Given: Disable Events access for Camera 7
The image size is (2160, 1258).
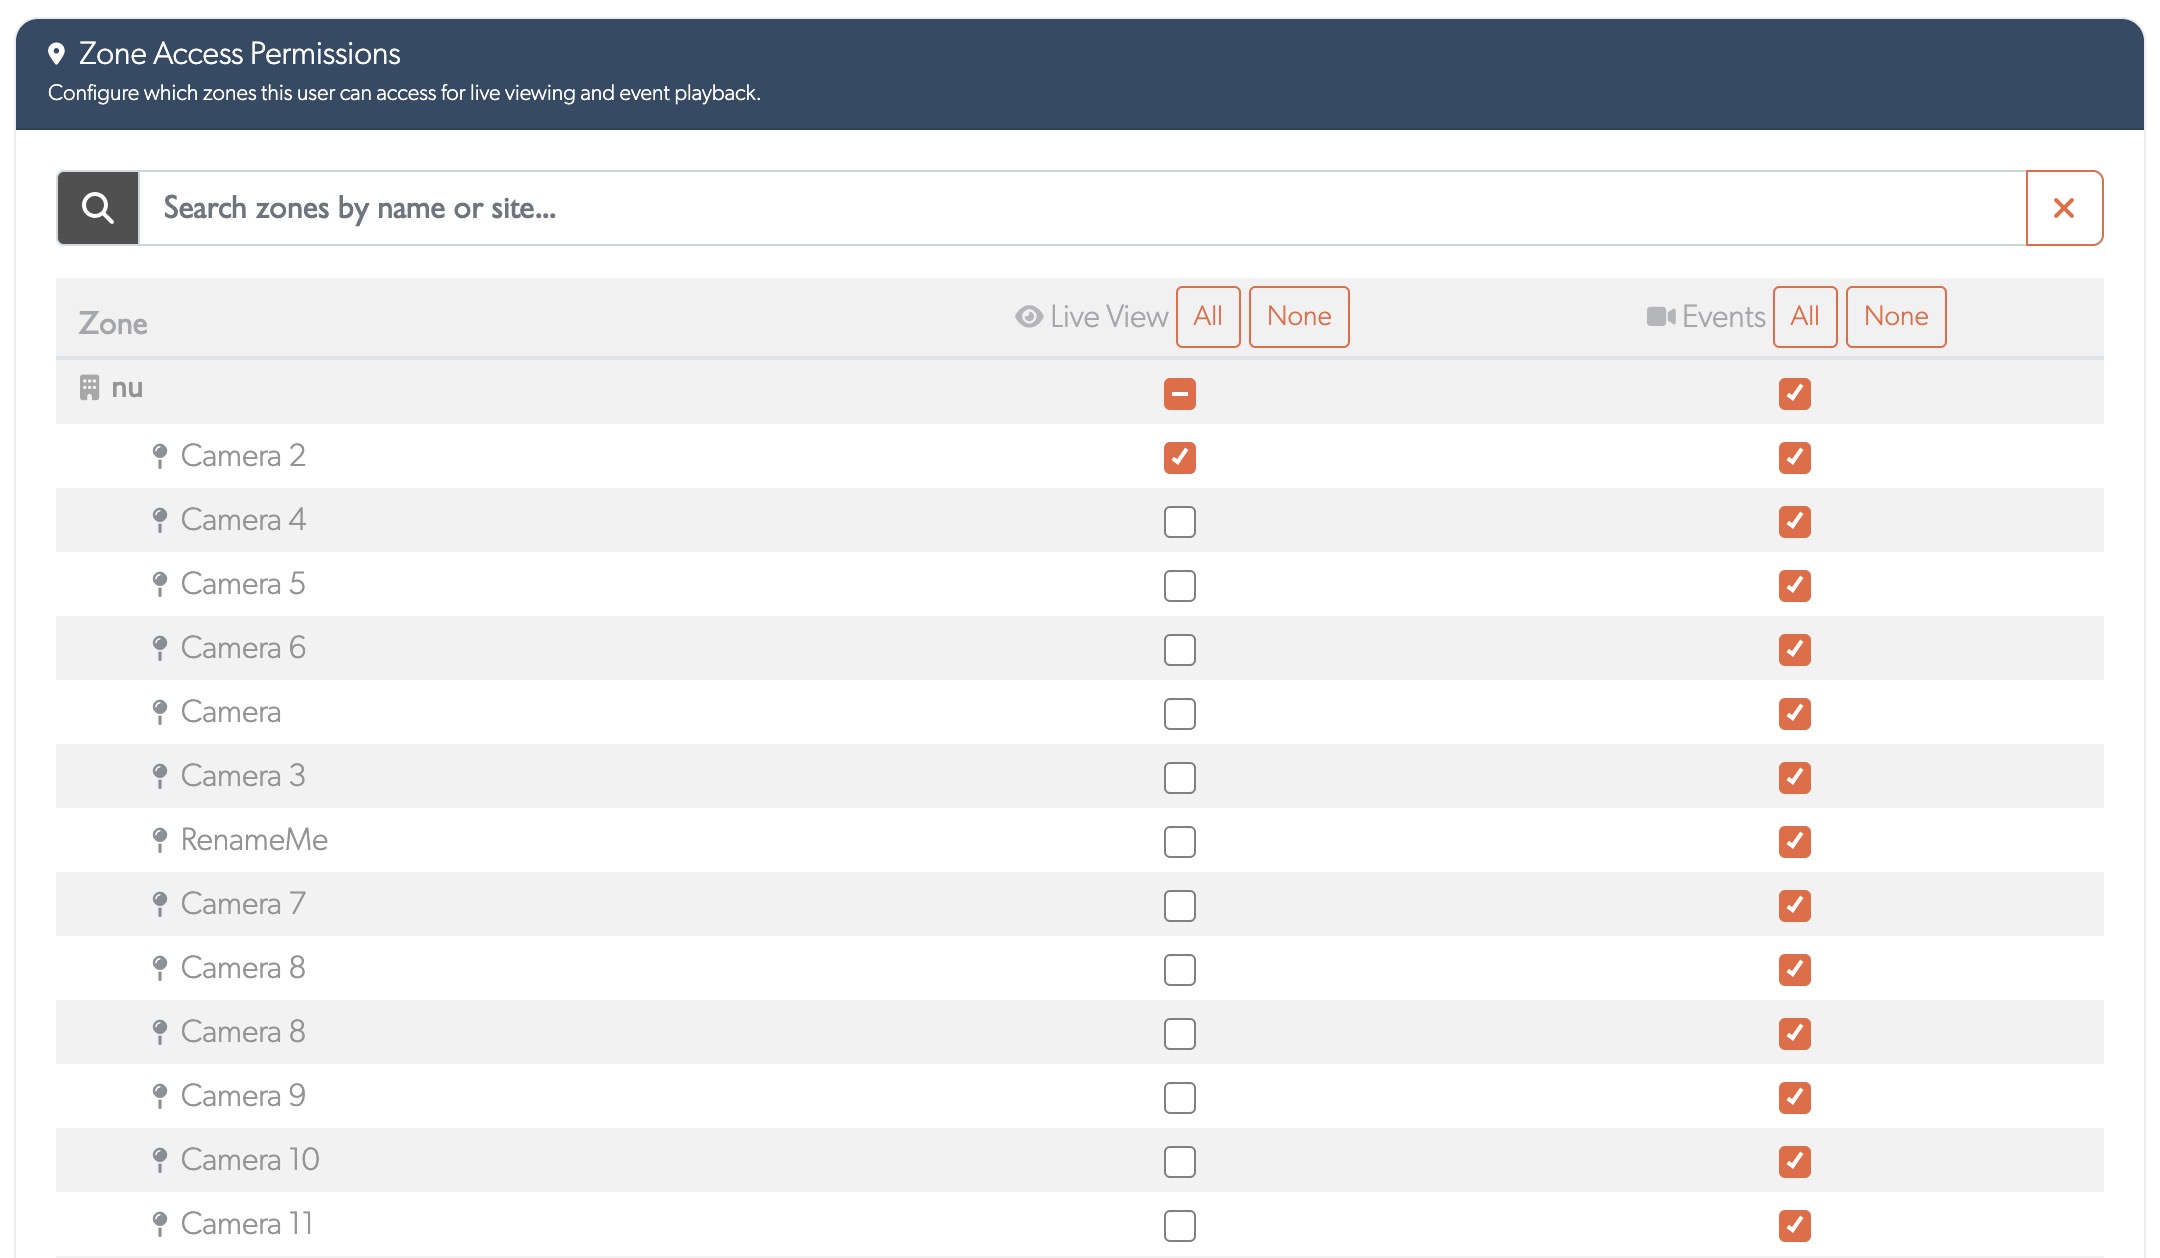Looking at the screenshot, I should [x=1794, y=905].
